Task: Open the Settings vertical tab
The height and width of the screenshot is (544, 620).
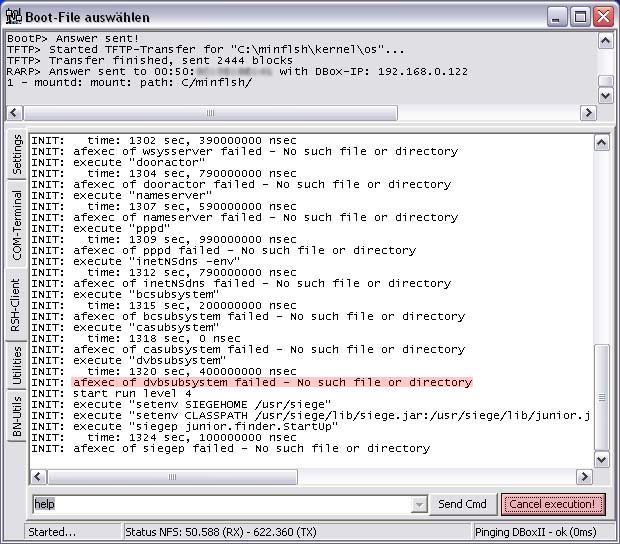Action: 17,154
